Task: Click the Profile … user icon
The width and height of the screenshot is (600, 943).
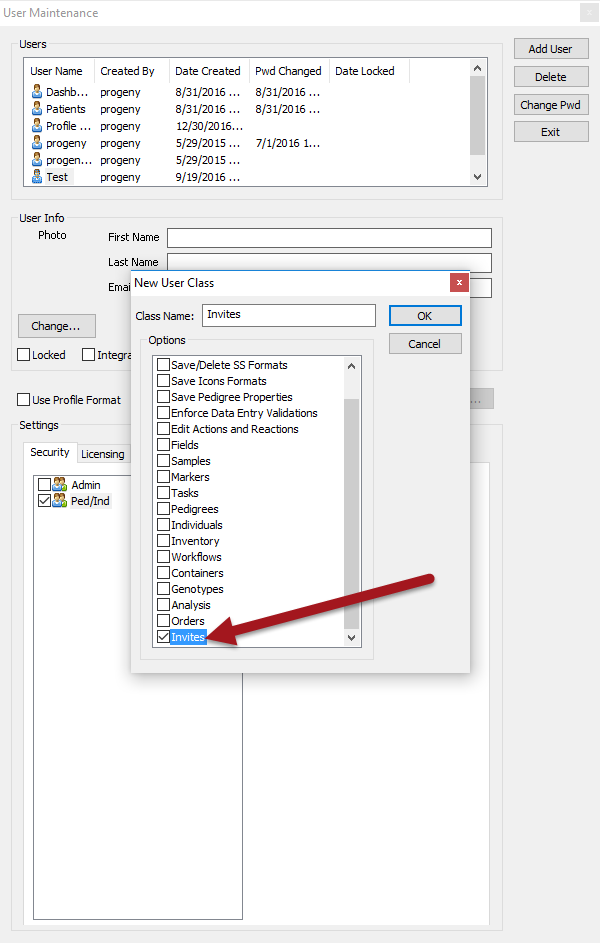Action: click(x=37, y=126)
